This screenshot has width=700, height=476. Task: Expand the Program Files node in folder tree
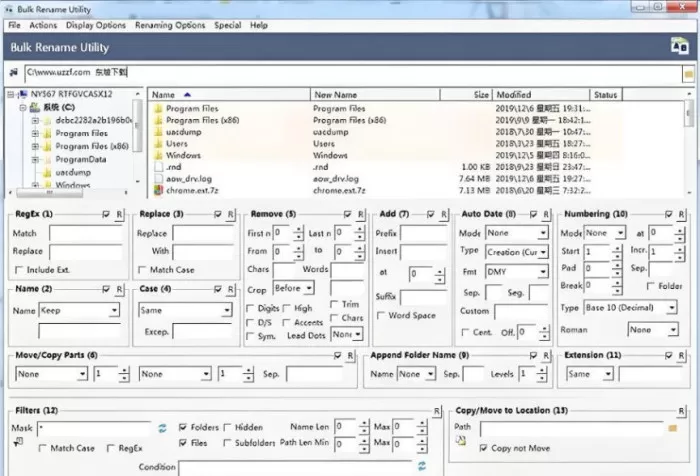tap(35, 134)
